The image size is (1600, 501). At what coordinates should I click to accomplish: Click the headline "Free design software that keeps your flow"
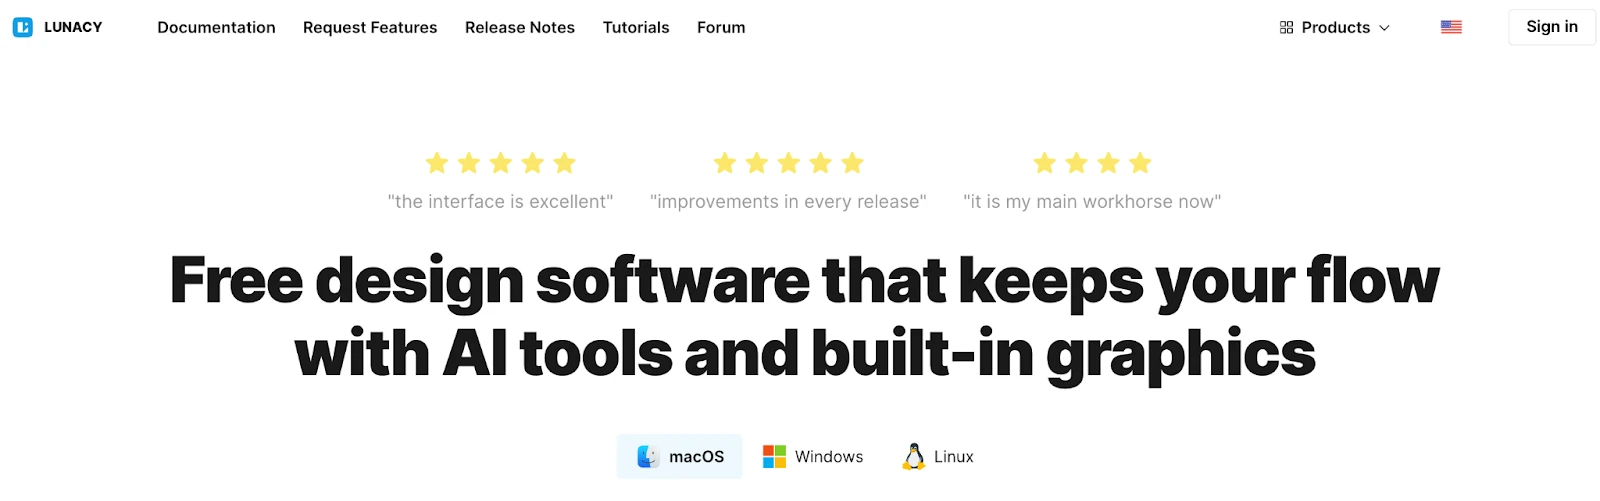pyautogui.click(x=805, y=280)
